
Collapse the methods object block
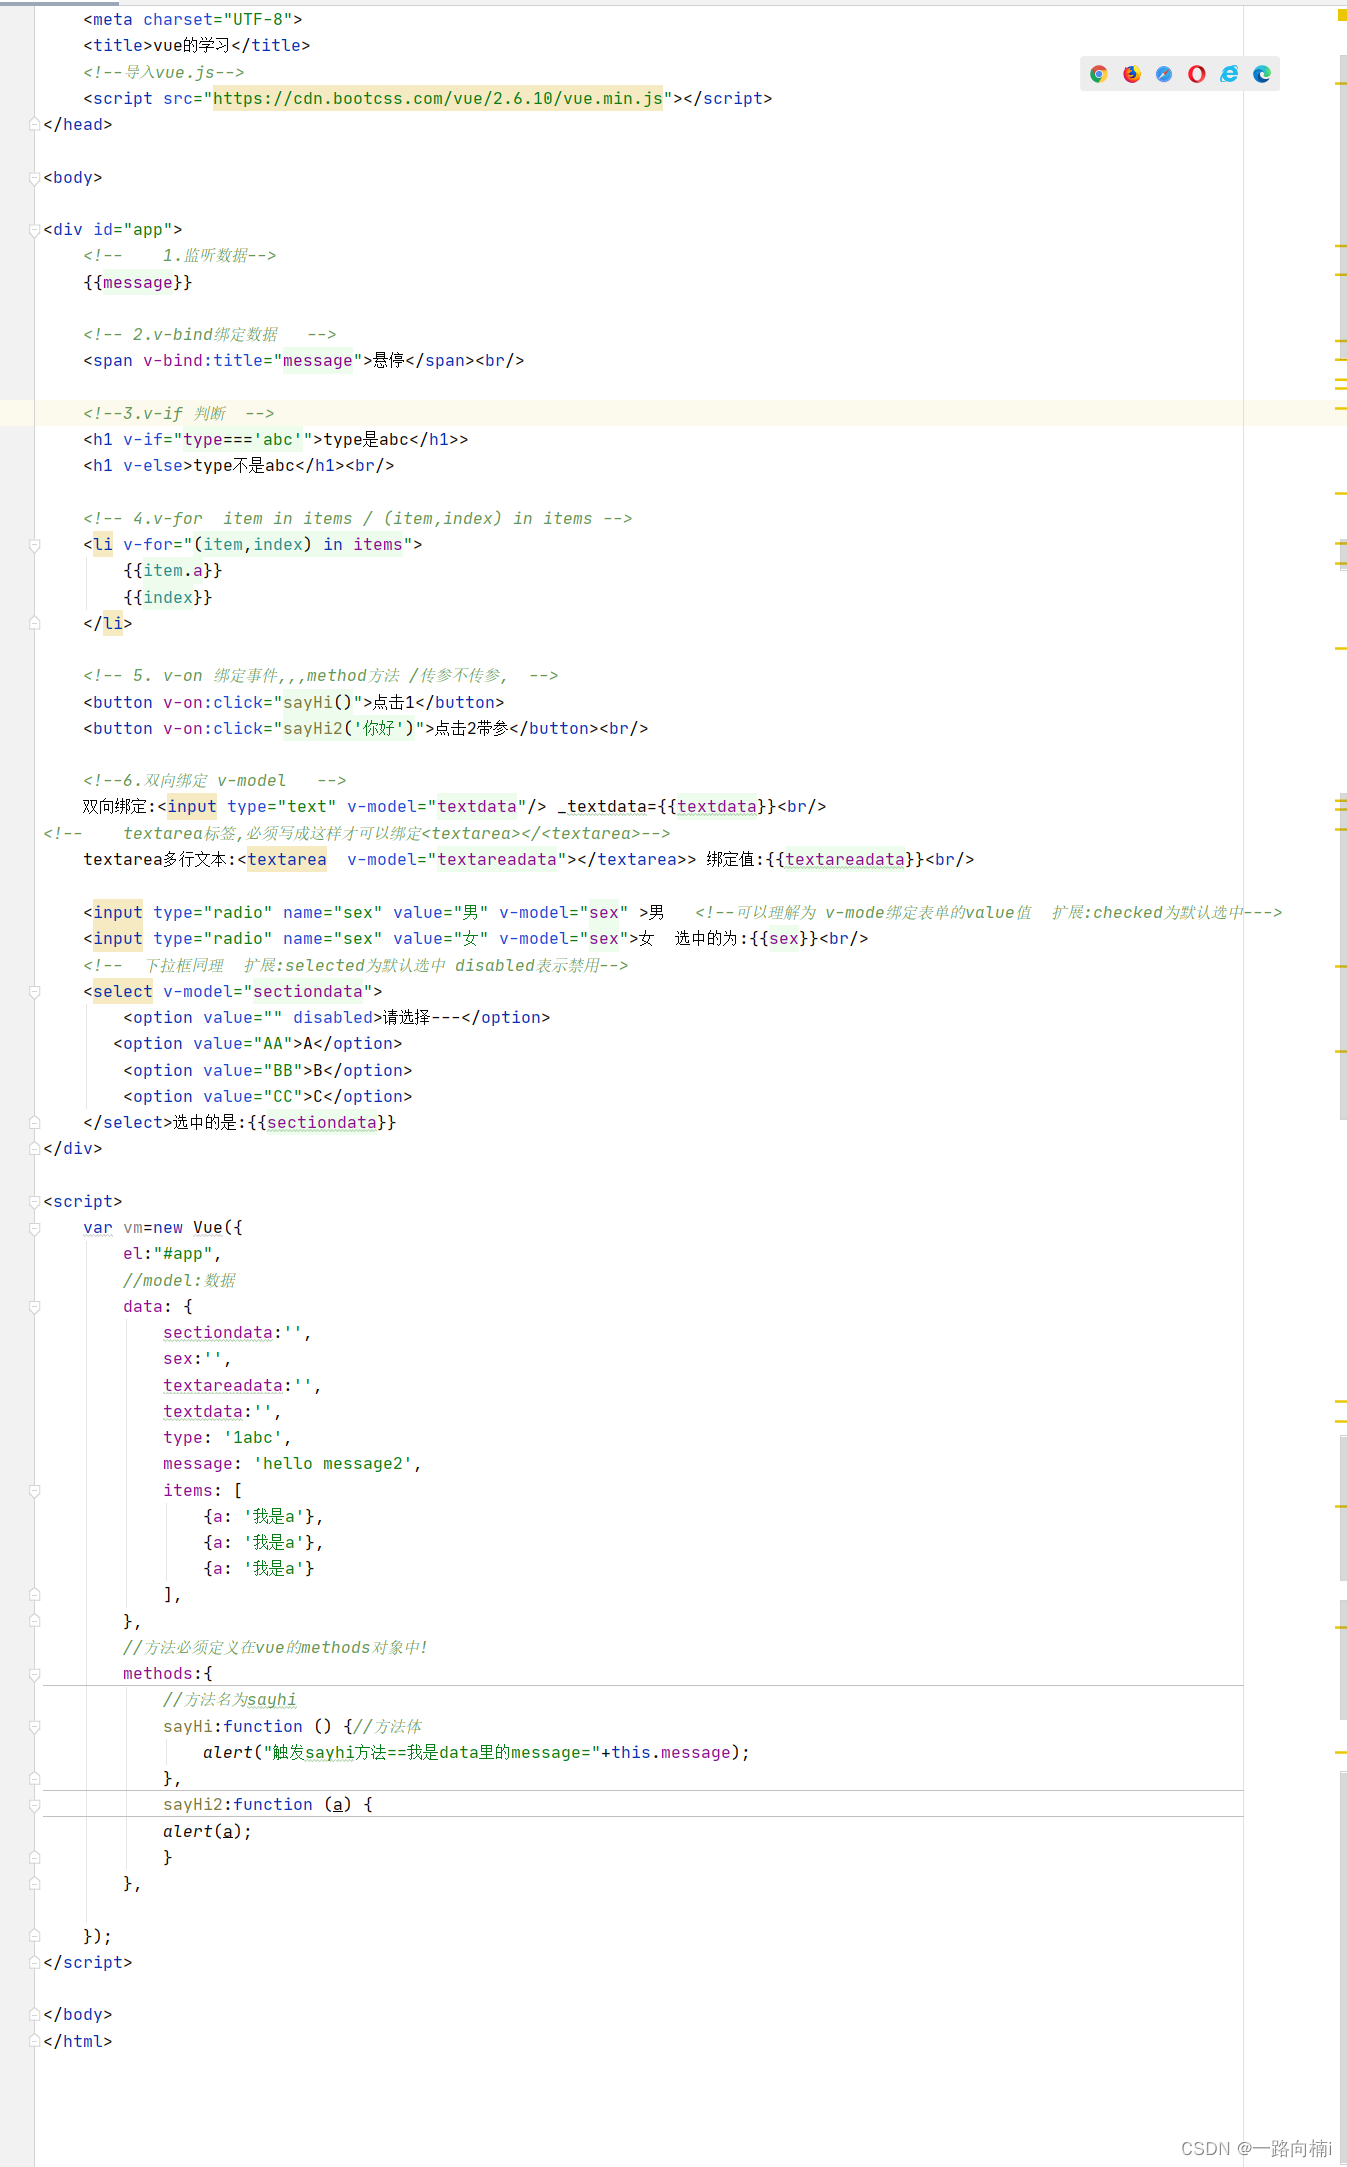click(35, 1674)
